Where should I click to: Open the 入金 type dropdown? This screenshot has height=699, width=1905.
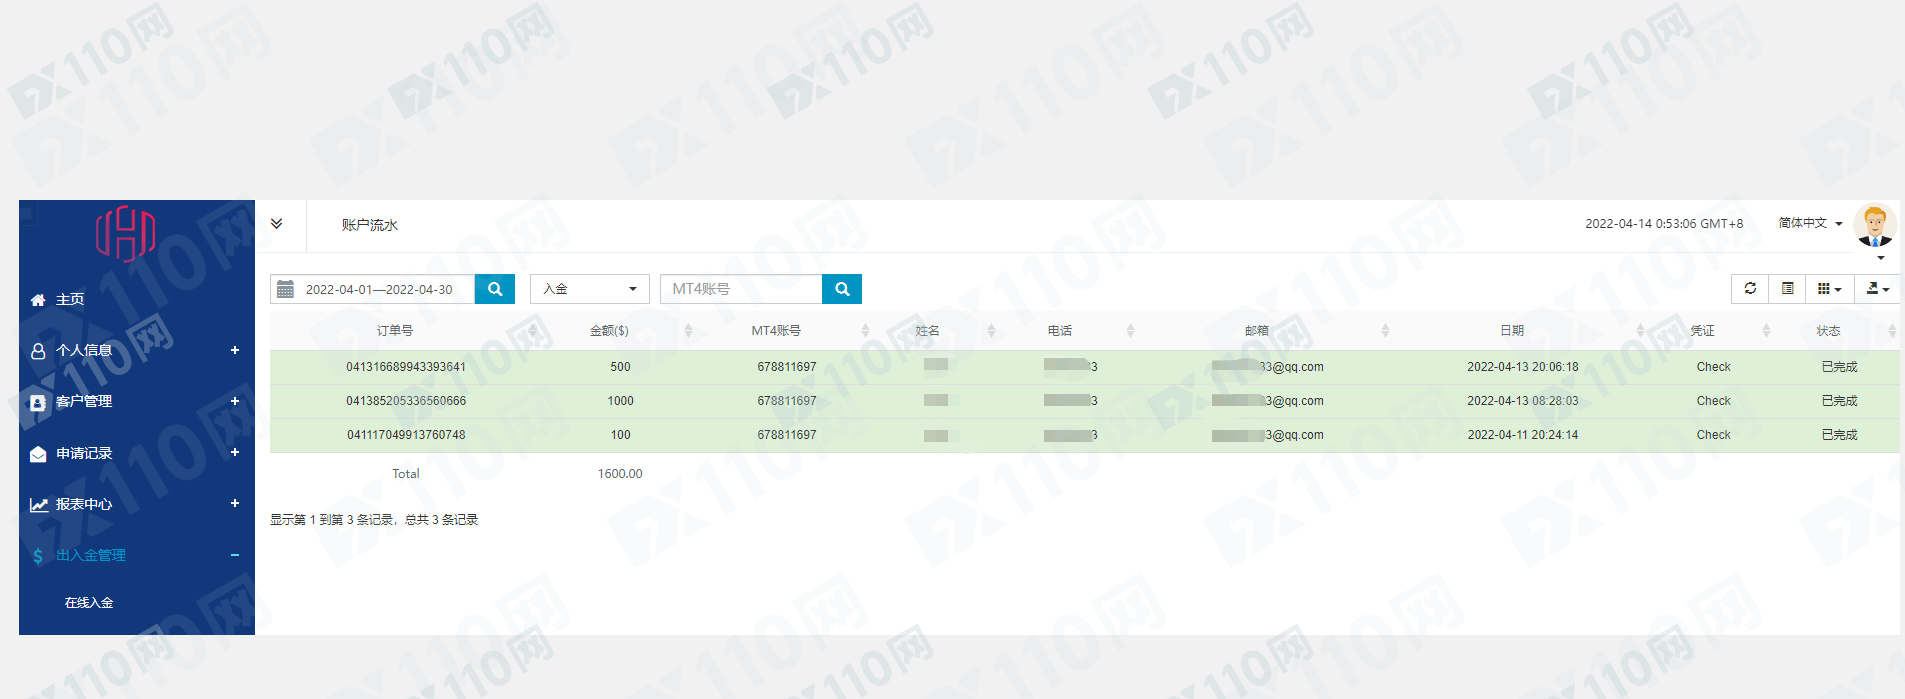590,289
